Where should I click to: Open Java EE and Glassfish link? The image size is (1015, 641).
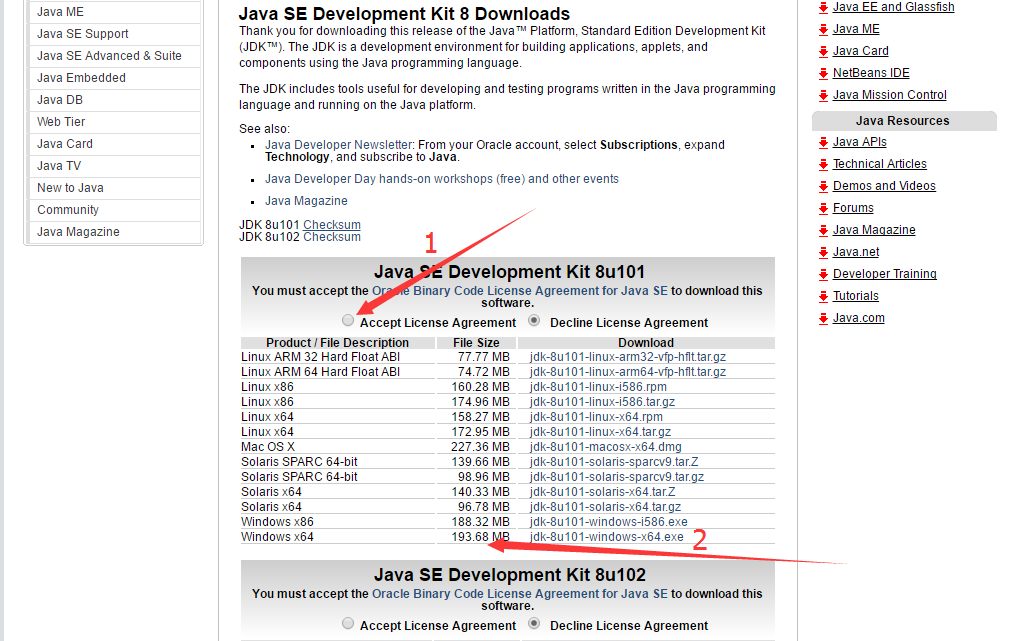[x=893, y=7]
